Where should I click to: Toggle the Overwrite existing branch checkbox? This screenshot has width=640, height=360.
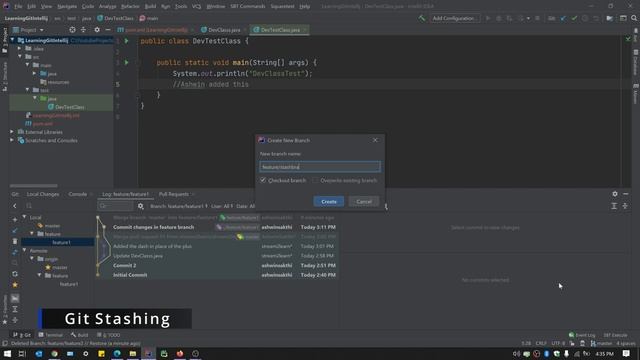pyautogui.click(x=315, y=180)
